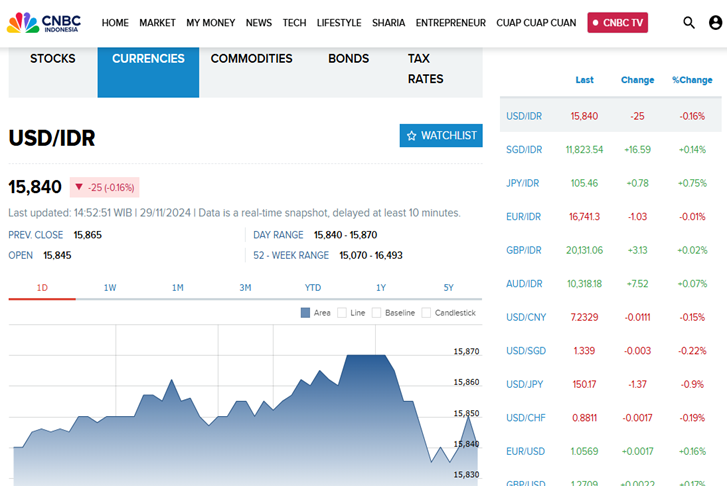Click the WATCHLIST star button

tap(440, 135)
